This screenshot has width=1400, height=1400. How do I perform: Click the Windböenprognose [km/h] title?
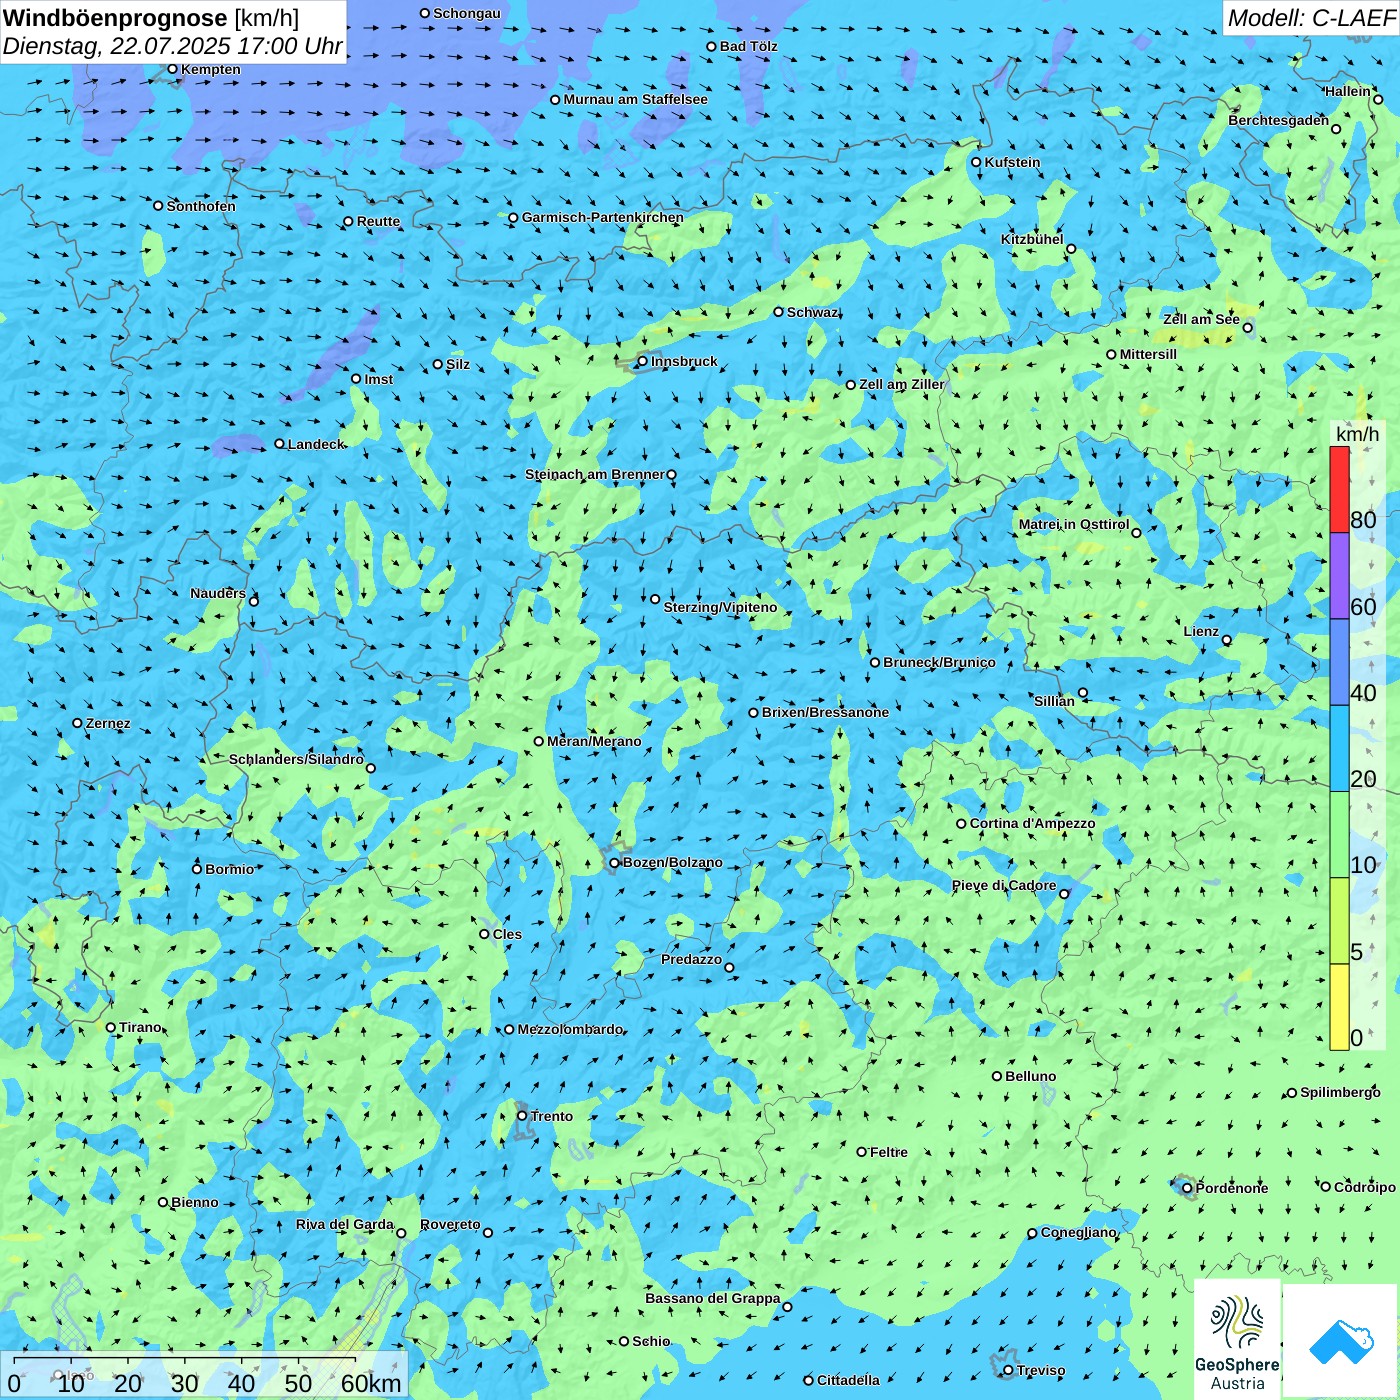pyautogui.click(x=151, y=18)
